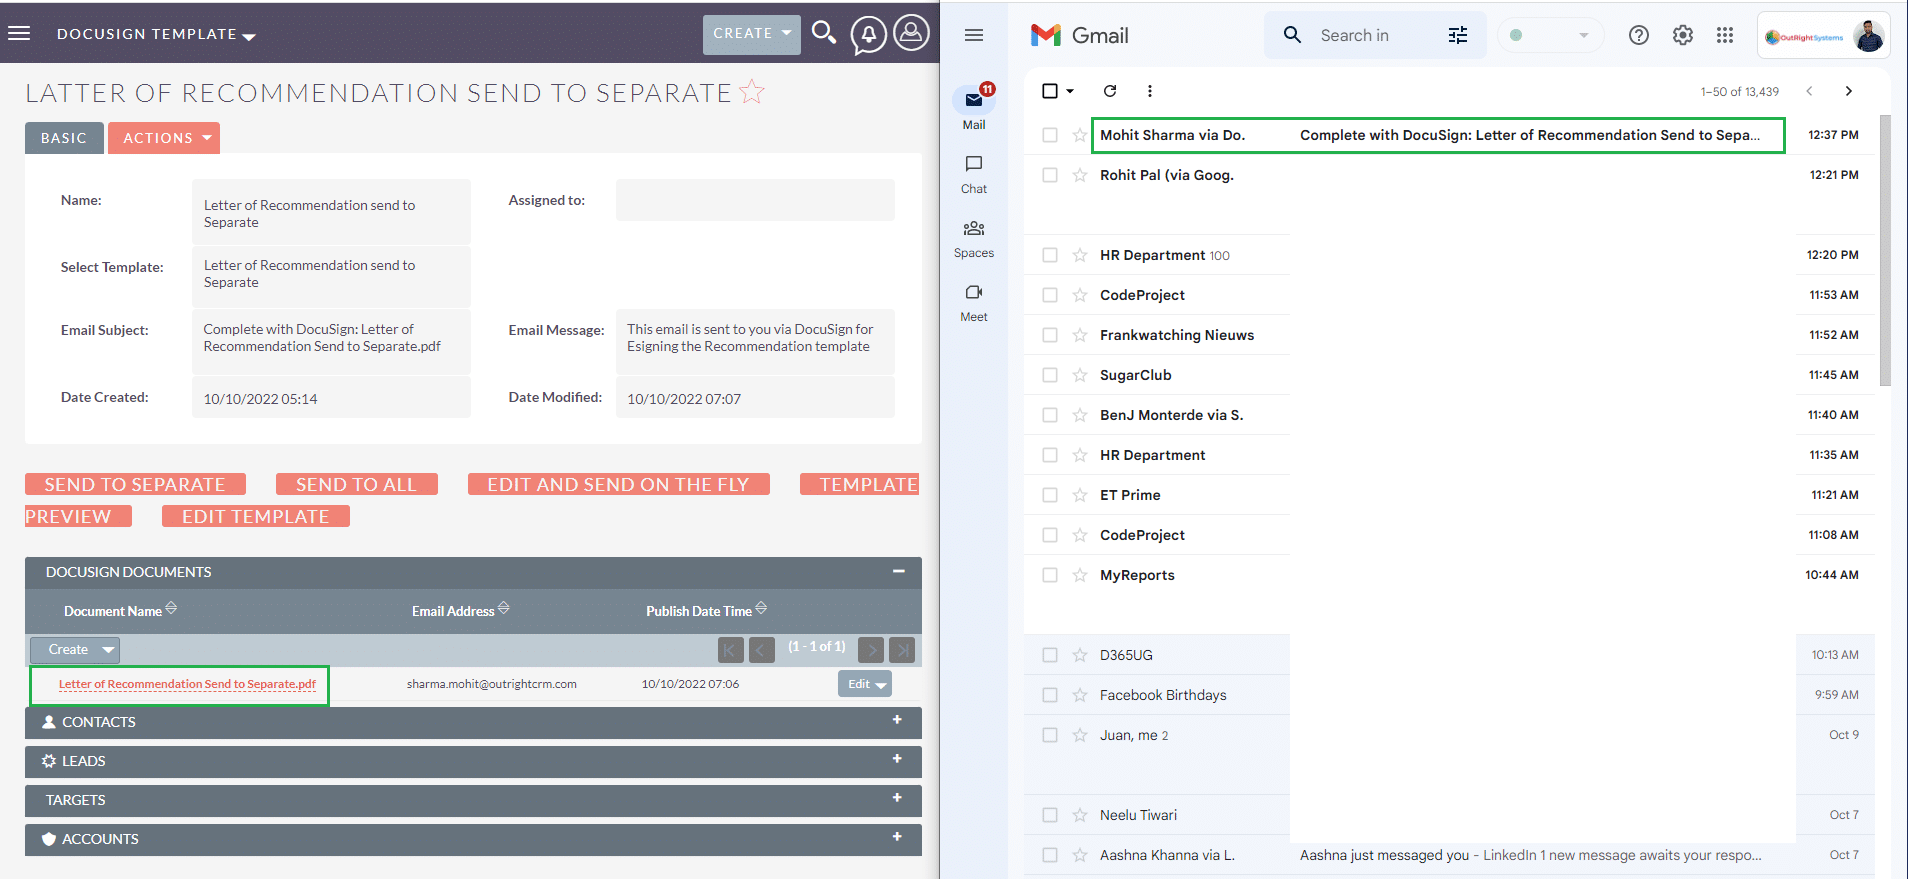Expand the Accounts subpanel
This screenshot has height=879, width=1908.
click(897, 837)
